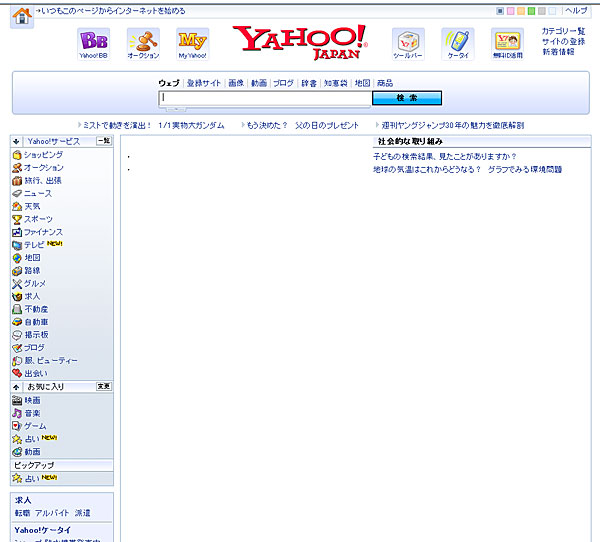Open the My Yahoo! icon

(192, 44)
